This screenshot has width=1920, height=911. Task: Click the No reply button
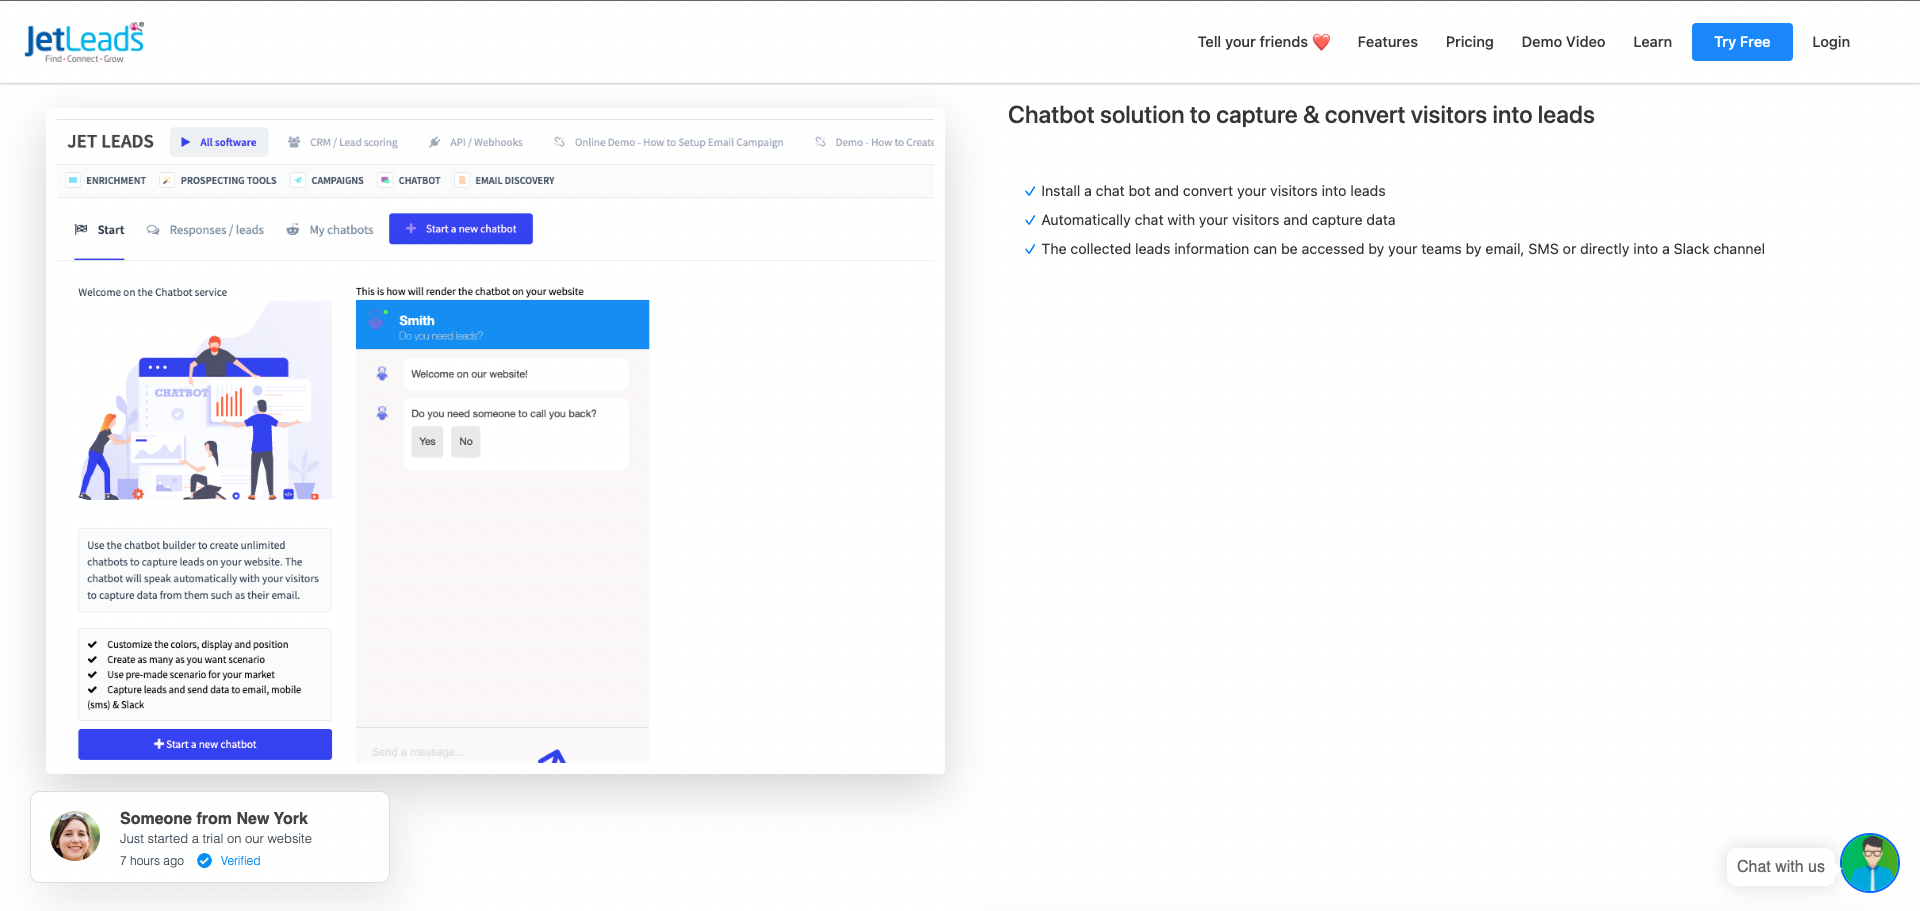(x=466, y=442)
